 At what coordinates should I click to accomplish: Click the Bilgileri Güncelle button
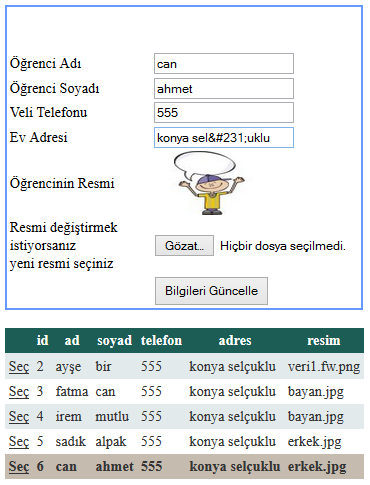pos(211,291)
